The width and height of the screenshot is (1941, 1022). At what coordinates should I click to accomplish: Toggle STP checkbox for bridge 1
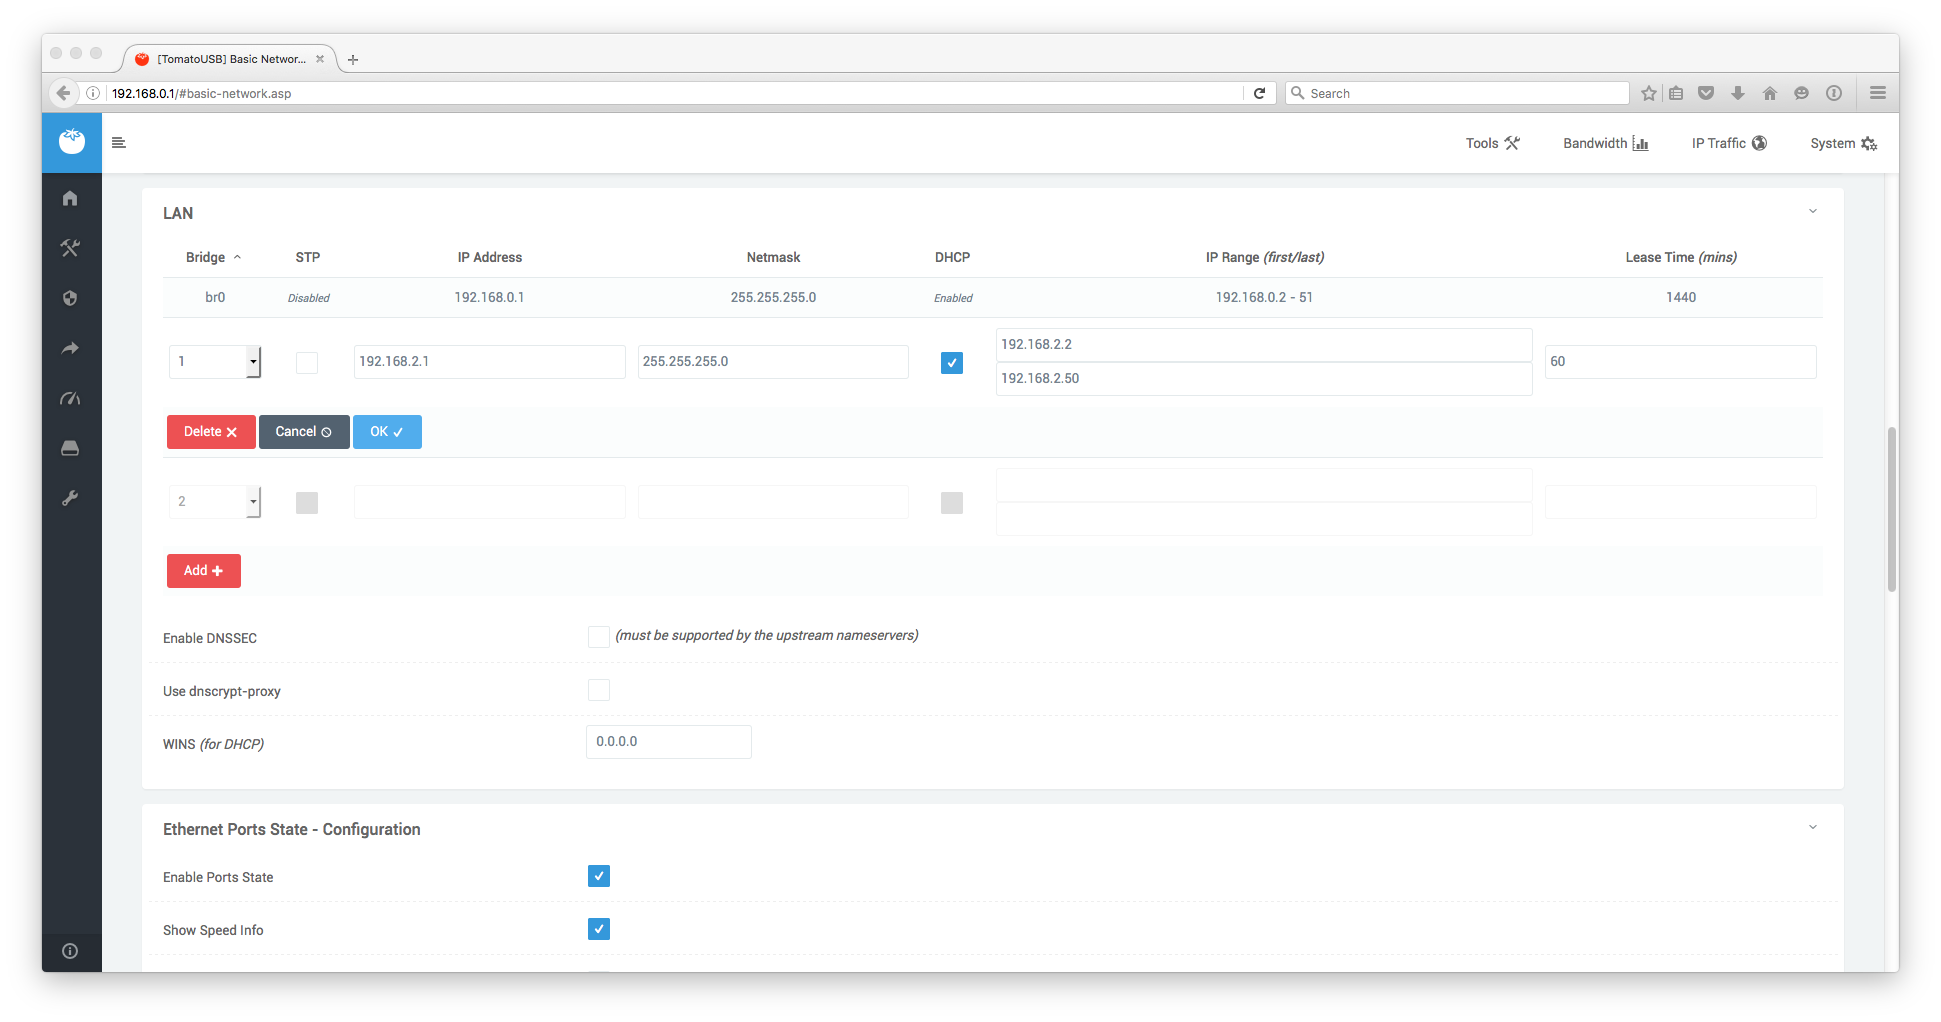click(307, 362)
